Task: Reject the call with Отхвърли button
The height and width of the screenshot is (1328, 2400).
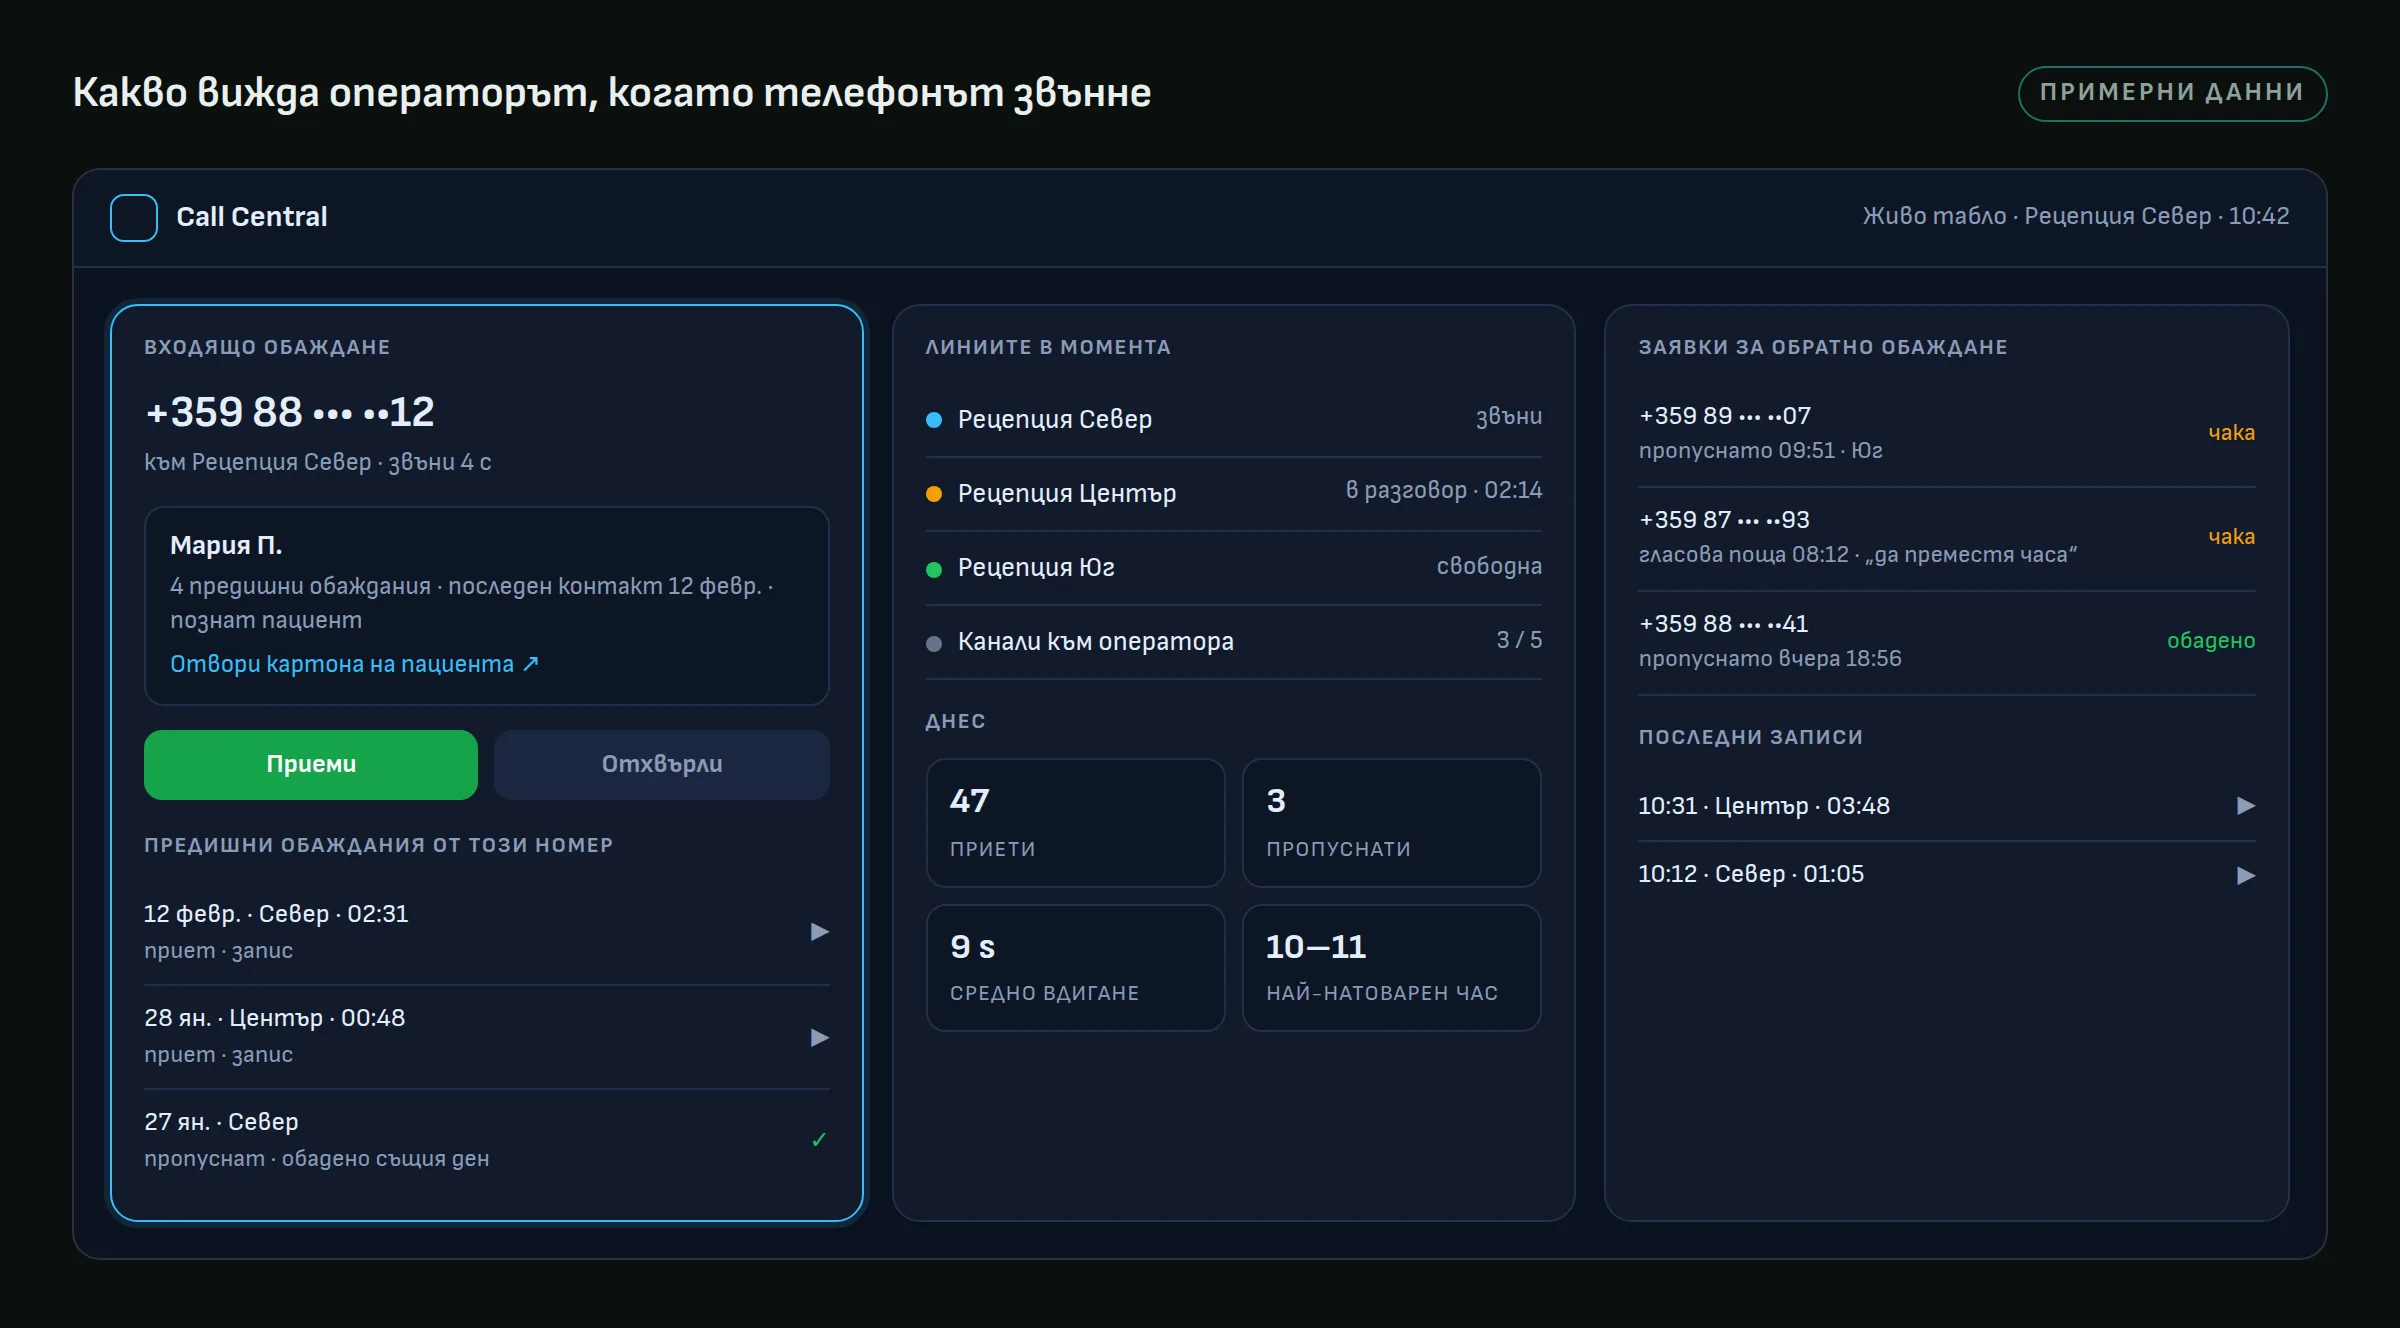Action: click(x=662, y=765)
